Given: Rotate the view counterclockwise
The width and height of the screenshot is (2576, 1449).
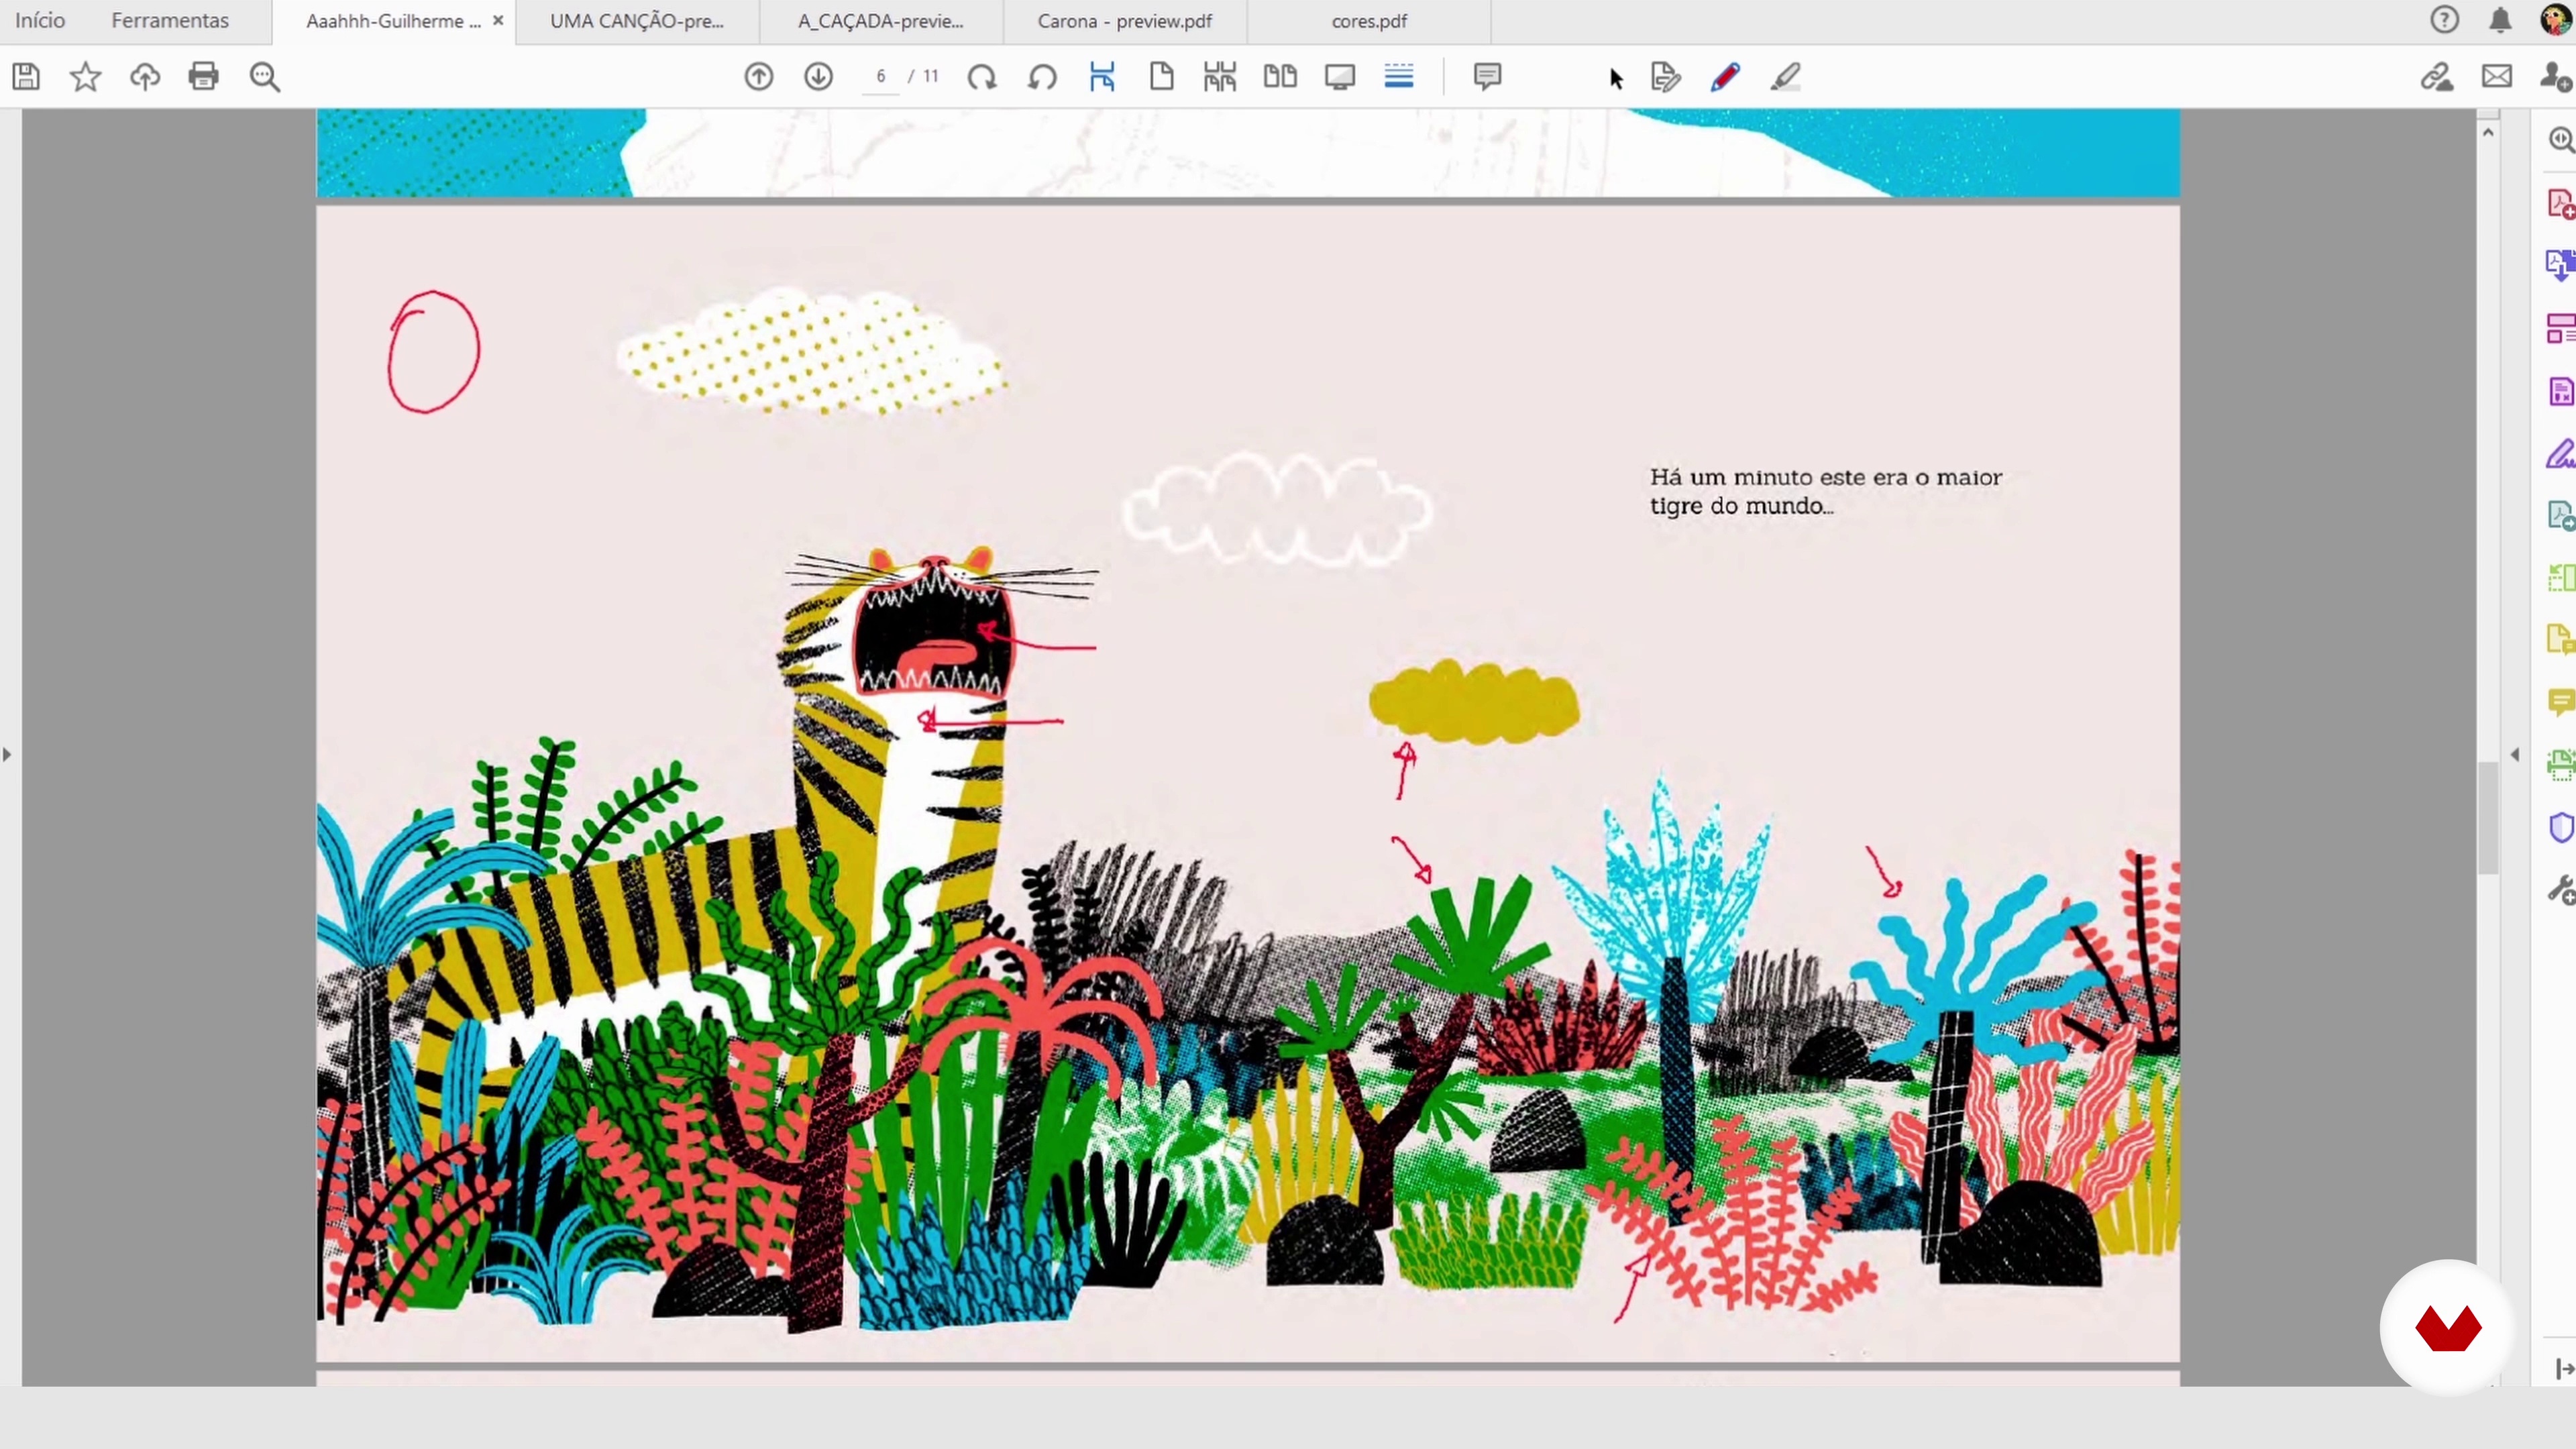Looking at the screenshot, I should coord(1042,76).
